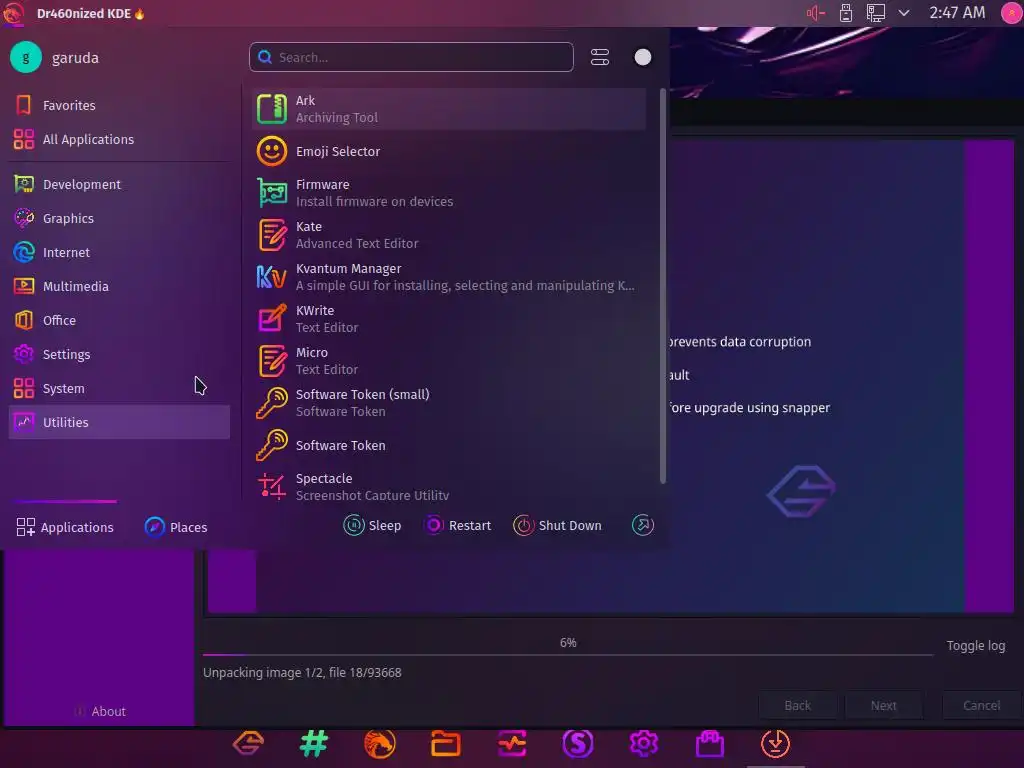
Task: Open Development category
Action: (x=119, y=184)
